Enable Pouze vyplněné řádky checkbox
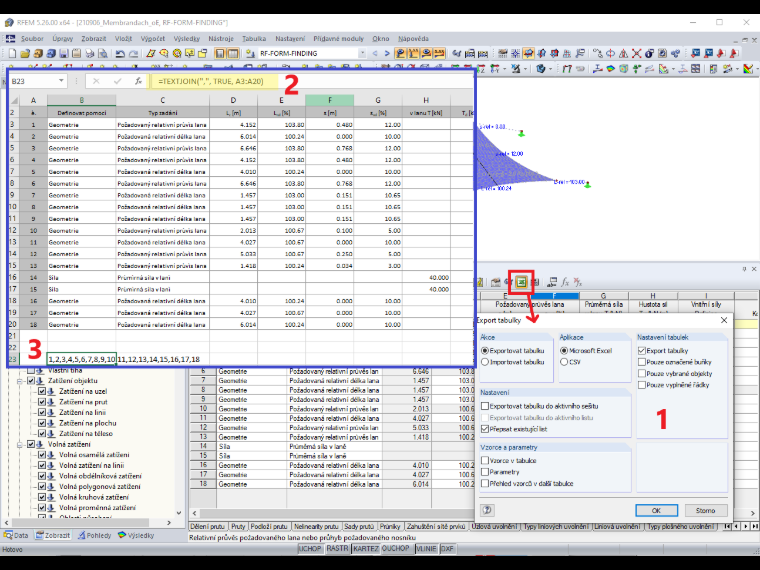 pyautogui.click(x=642, y=385)
